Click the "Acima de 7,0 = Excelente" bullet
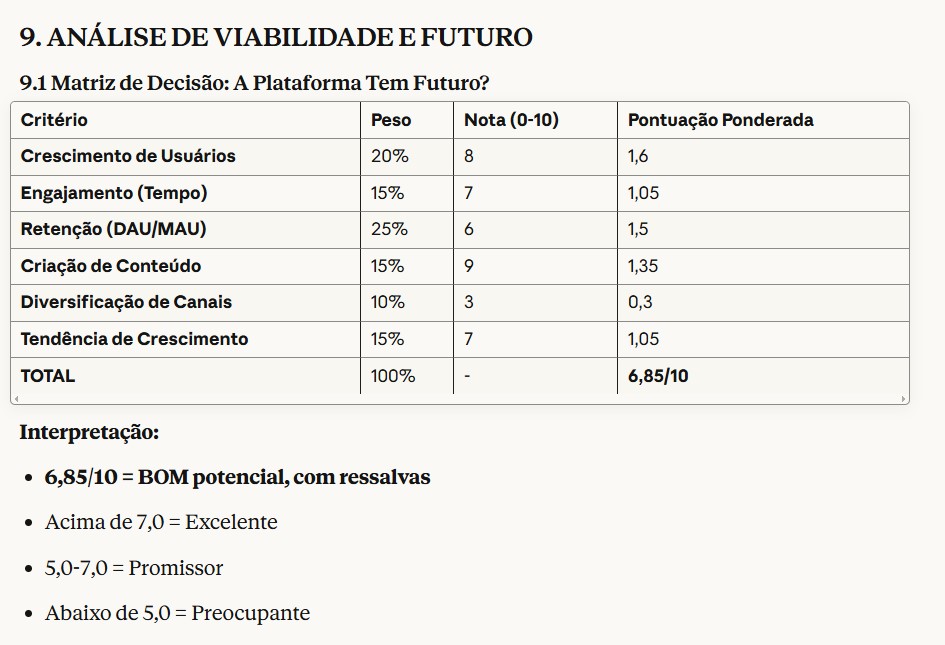The image size is (945, 645). (x=161, y=522)
